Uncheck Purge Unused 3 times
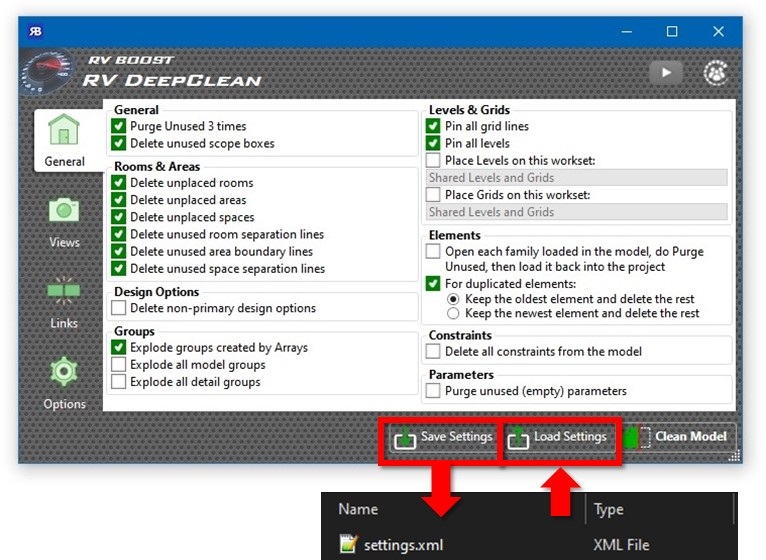 [x=118, y=126]
